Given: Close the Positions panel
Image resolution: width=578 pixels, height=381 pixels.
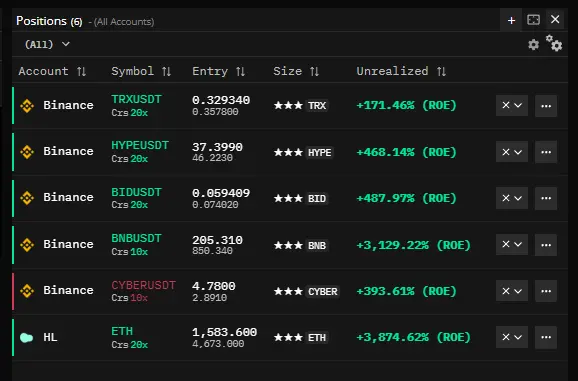Looking at the screenshot, I should [x=555, y=20].
